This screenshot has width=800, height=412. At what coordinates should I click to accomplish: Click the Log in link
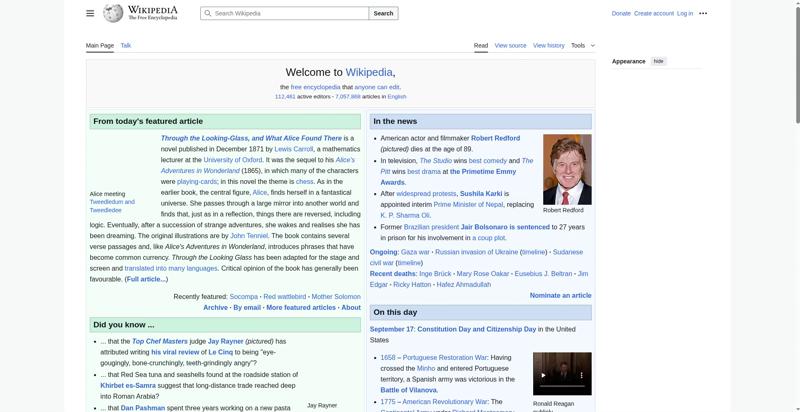point(685,13)
